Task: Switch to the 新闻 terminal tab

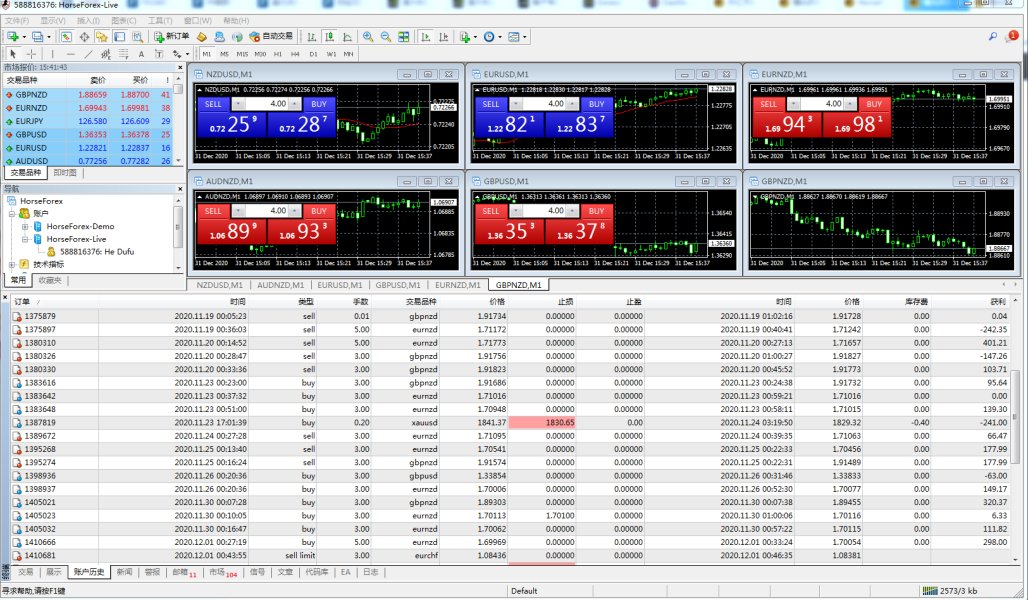Action: tap(123, 572)
